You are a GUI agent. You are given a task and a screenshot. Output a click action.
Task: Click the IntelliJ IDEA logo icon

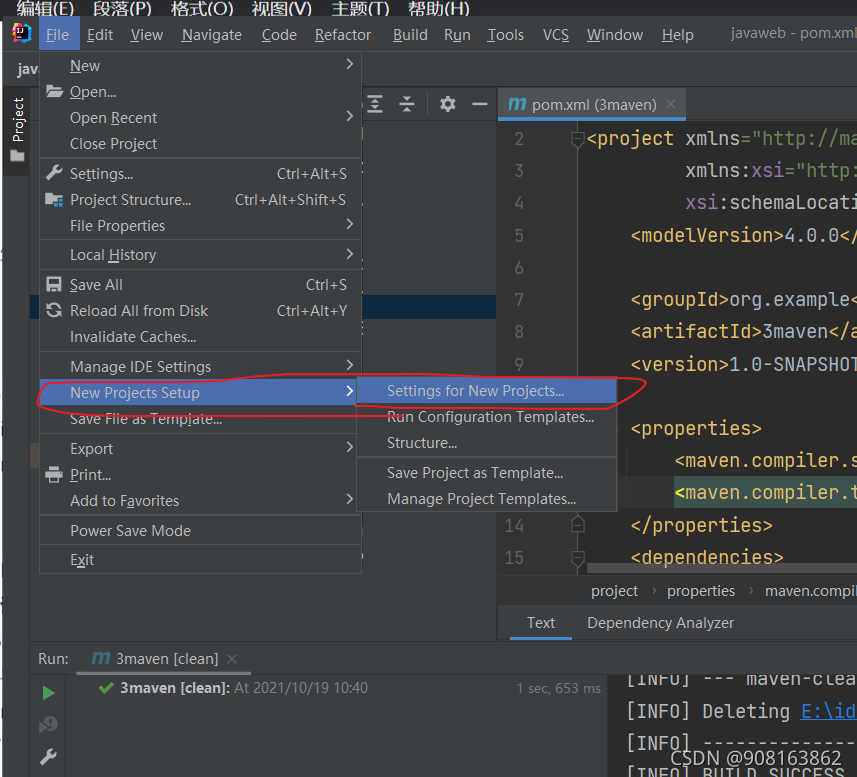(21, 33)
